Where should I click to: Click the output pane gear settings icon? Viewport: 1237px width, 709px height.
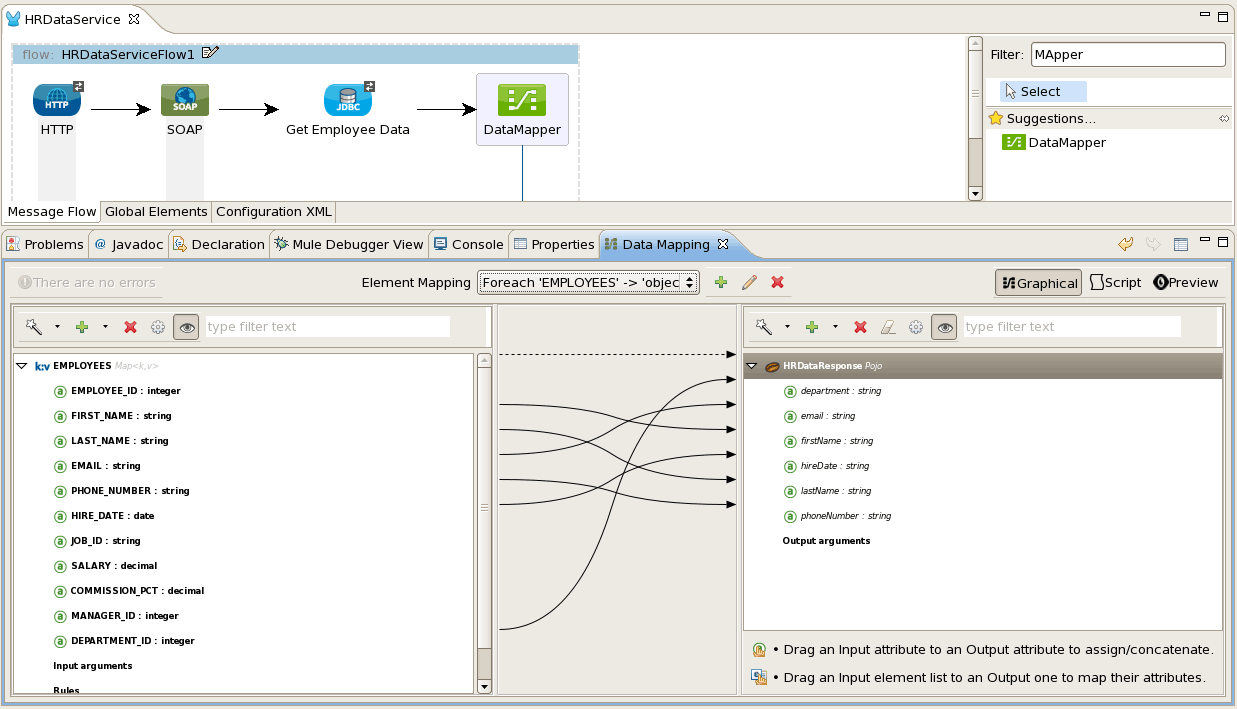coord(915,327)
